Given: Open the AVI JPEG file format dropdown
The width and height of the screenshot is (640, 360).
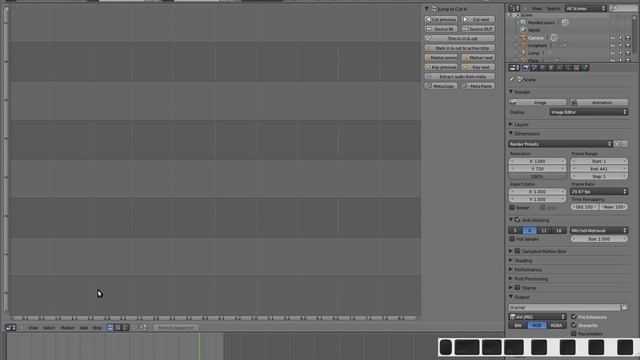Looking at the screenshot, I should click(x=537, y=317).
